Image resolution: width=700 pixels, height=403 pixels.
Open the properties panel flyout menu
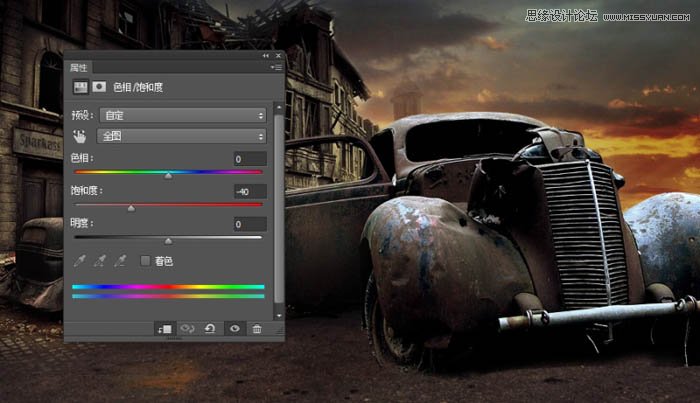coord(274,68)
